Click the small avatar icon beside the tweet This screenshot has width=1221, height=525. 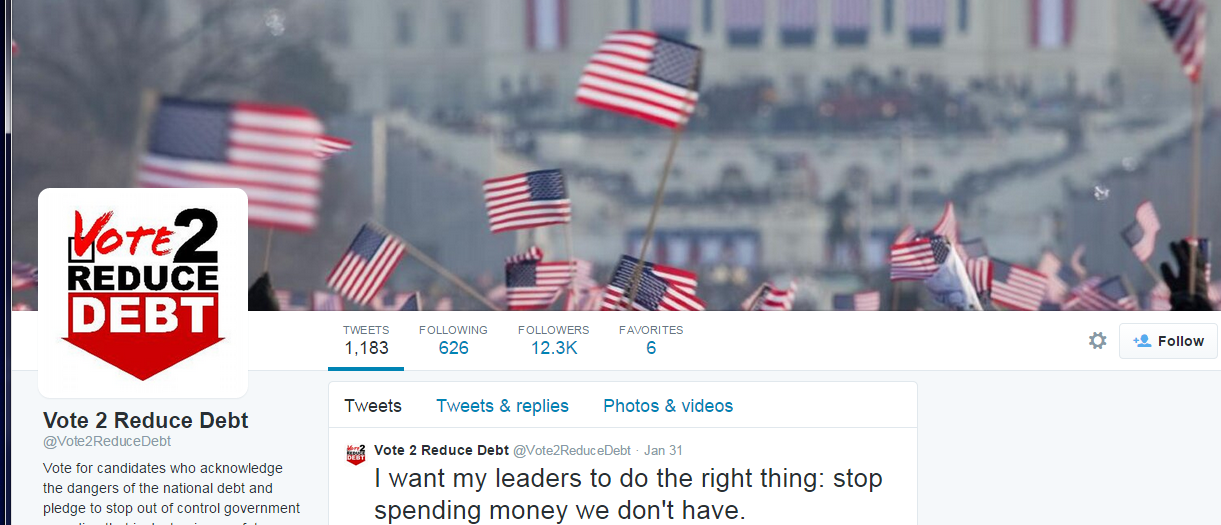click(355, 454)
